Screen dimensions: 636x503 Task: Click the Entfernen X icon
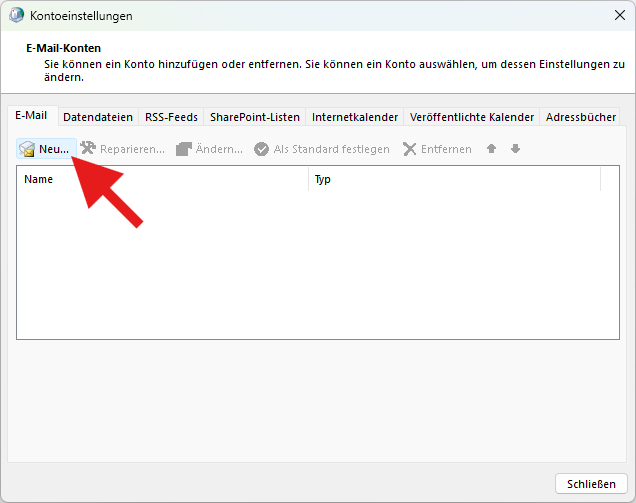pos(410,149)
